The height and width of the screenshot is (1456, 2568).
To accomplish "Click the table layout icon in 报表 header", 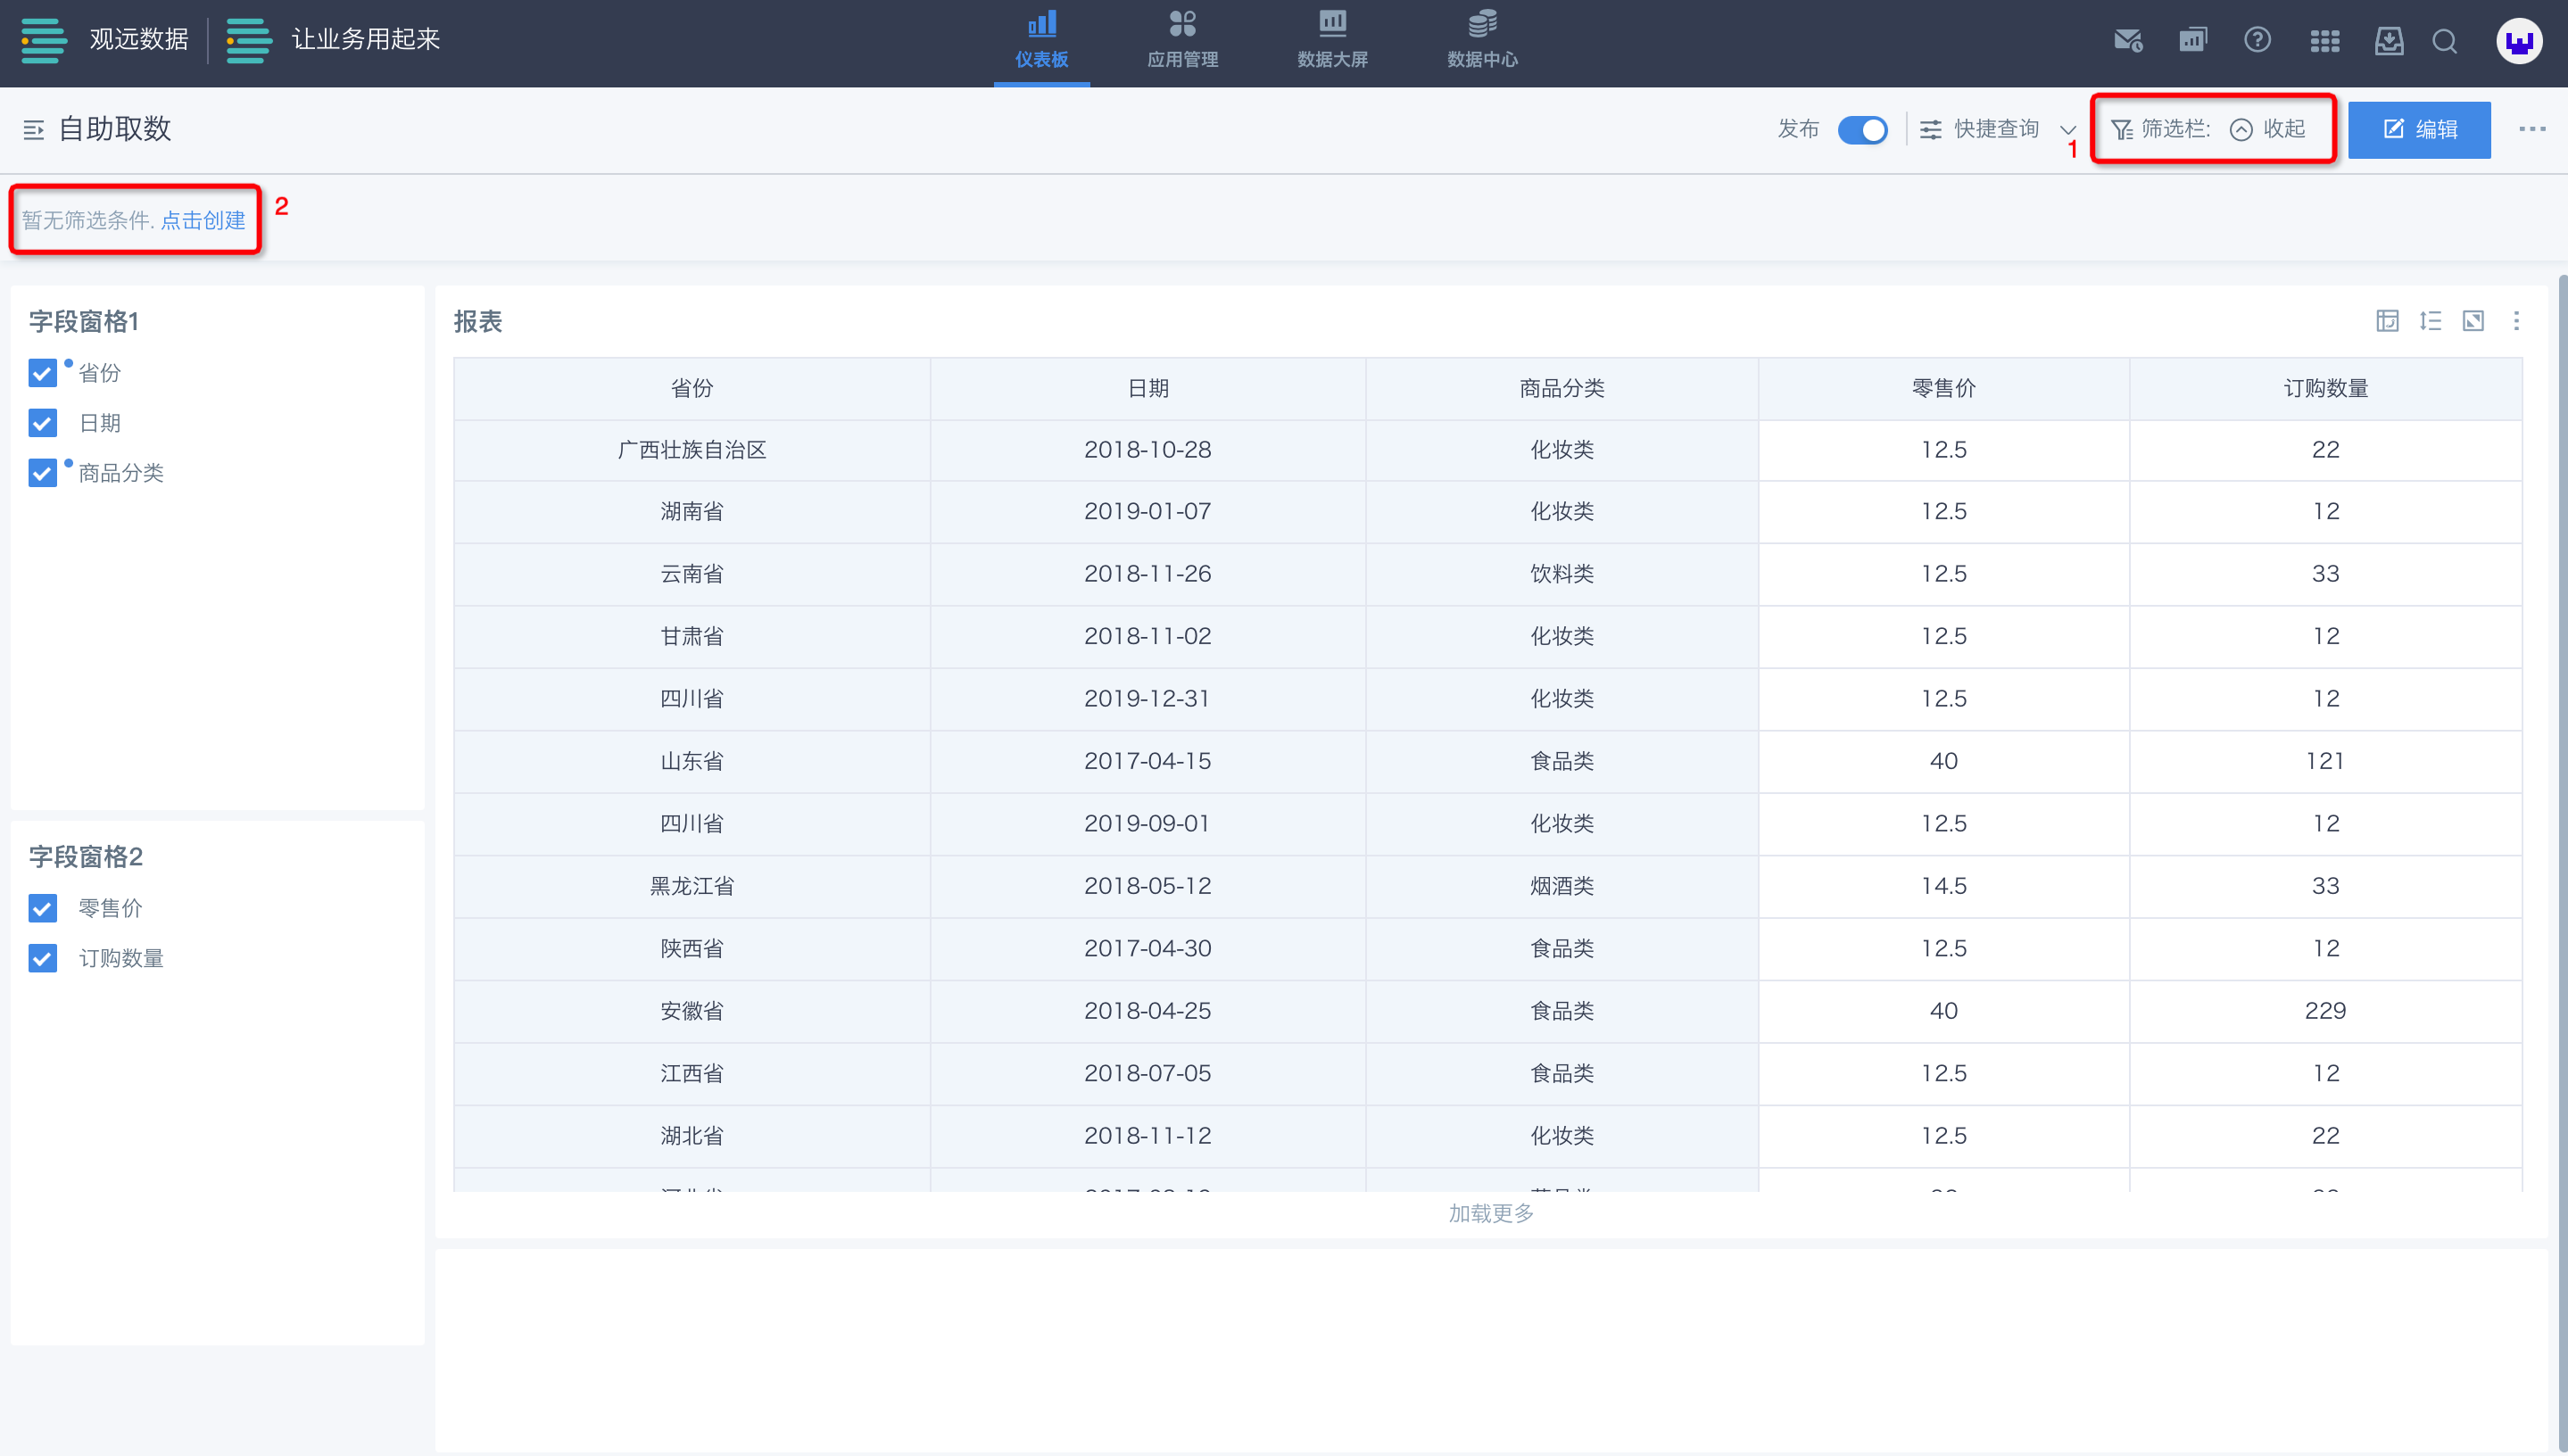I will 2387,321.
